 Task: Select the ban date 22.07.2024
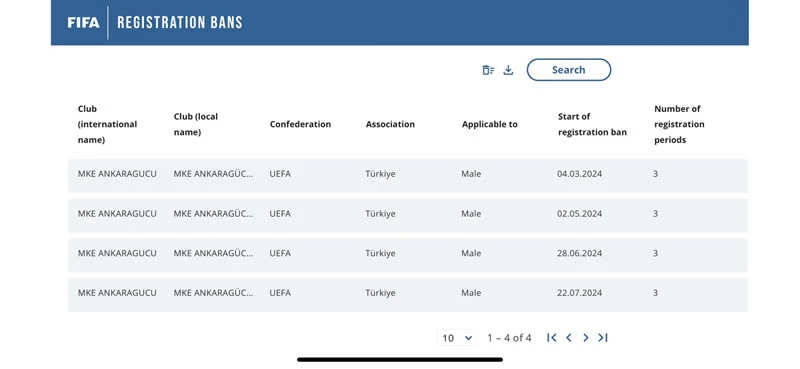coord(579,293)
